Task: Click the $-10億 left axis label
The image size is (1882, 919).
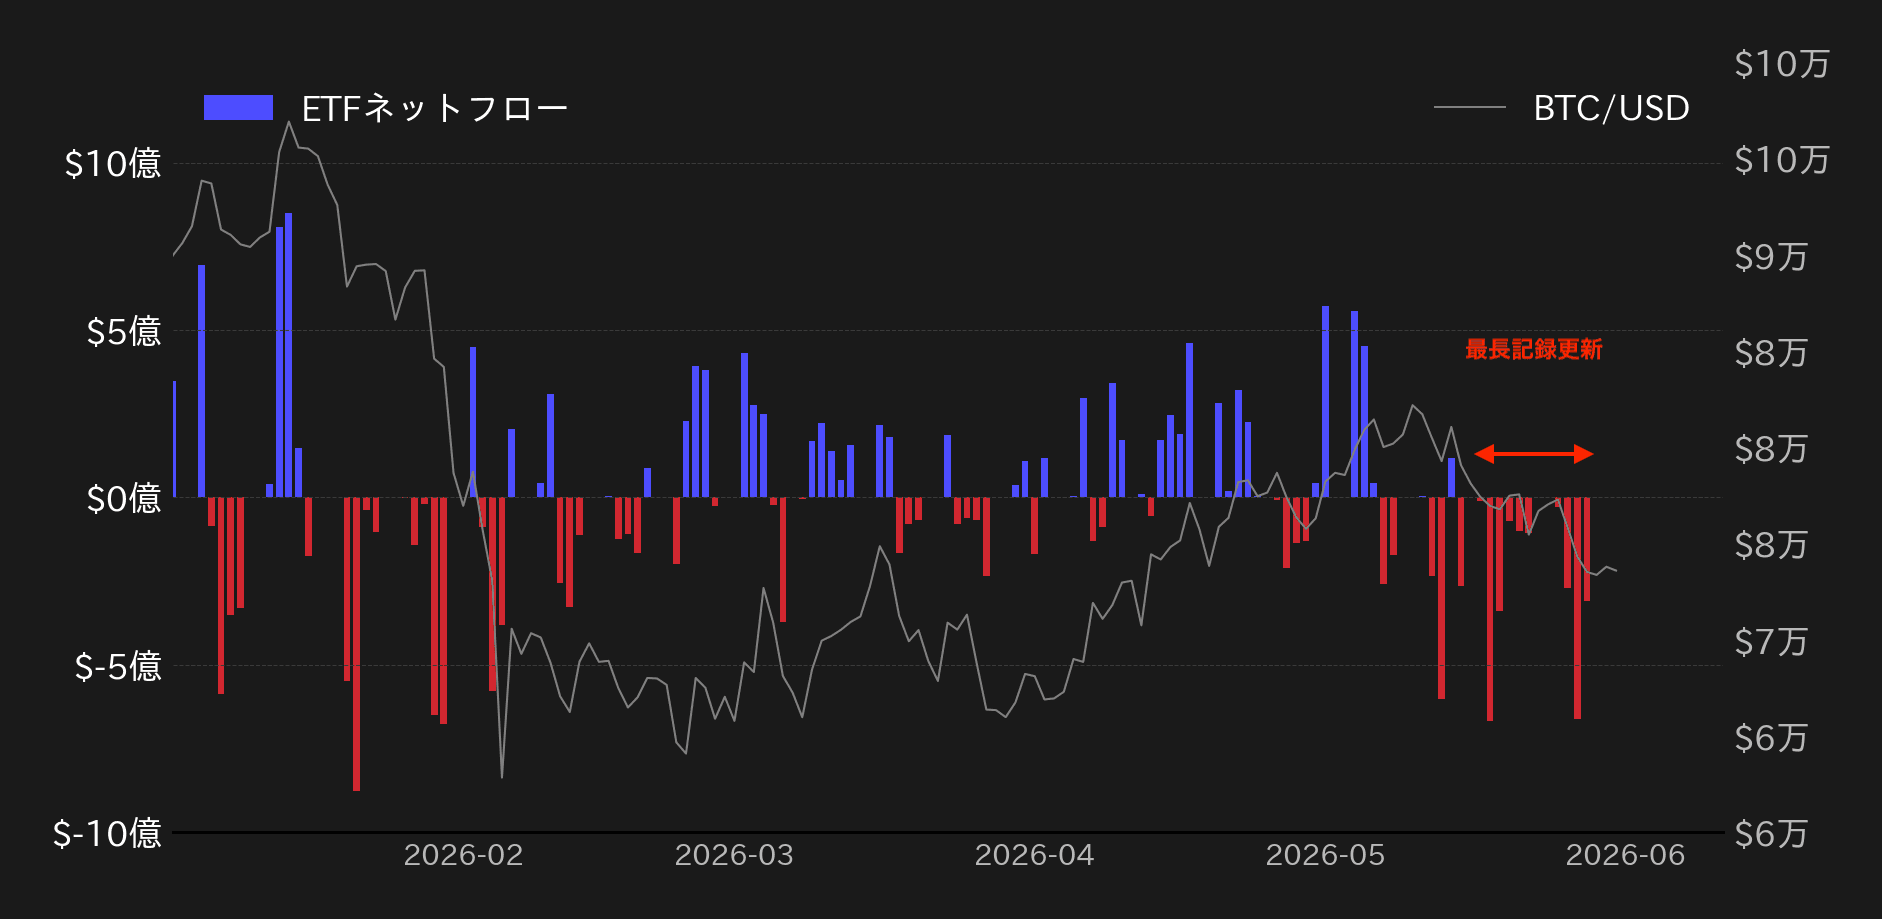Action: (107, 833)
